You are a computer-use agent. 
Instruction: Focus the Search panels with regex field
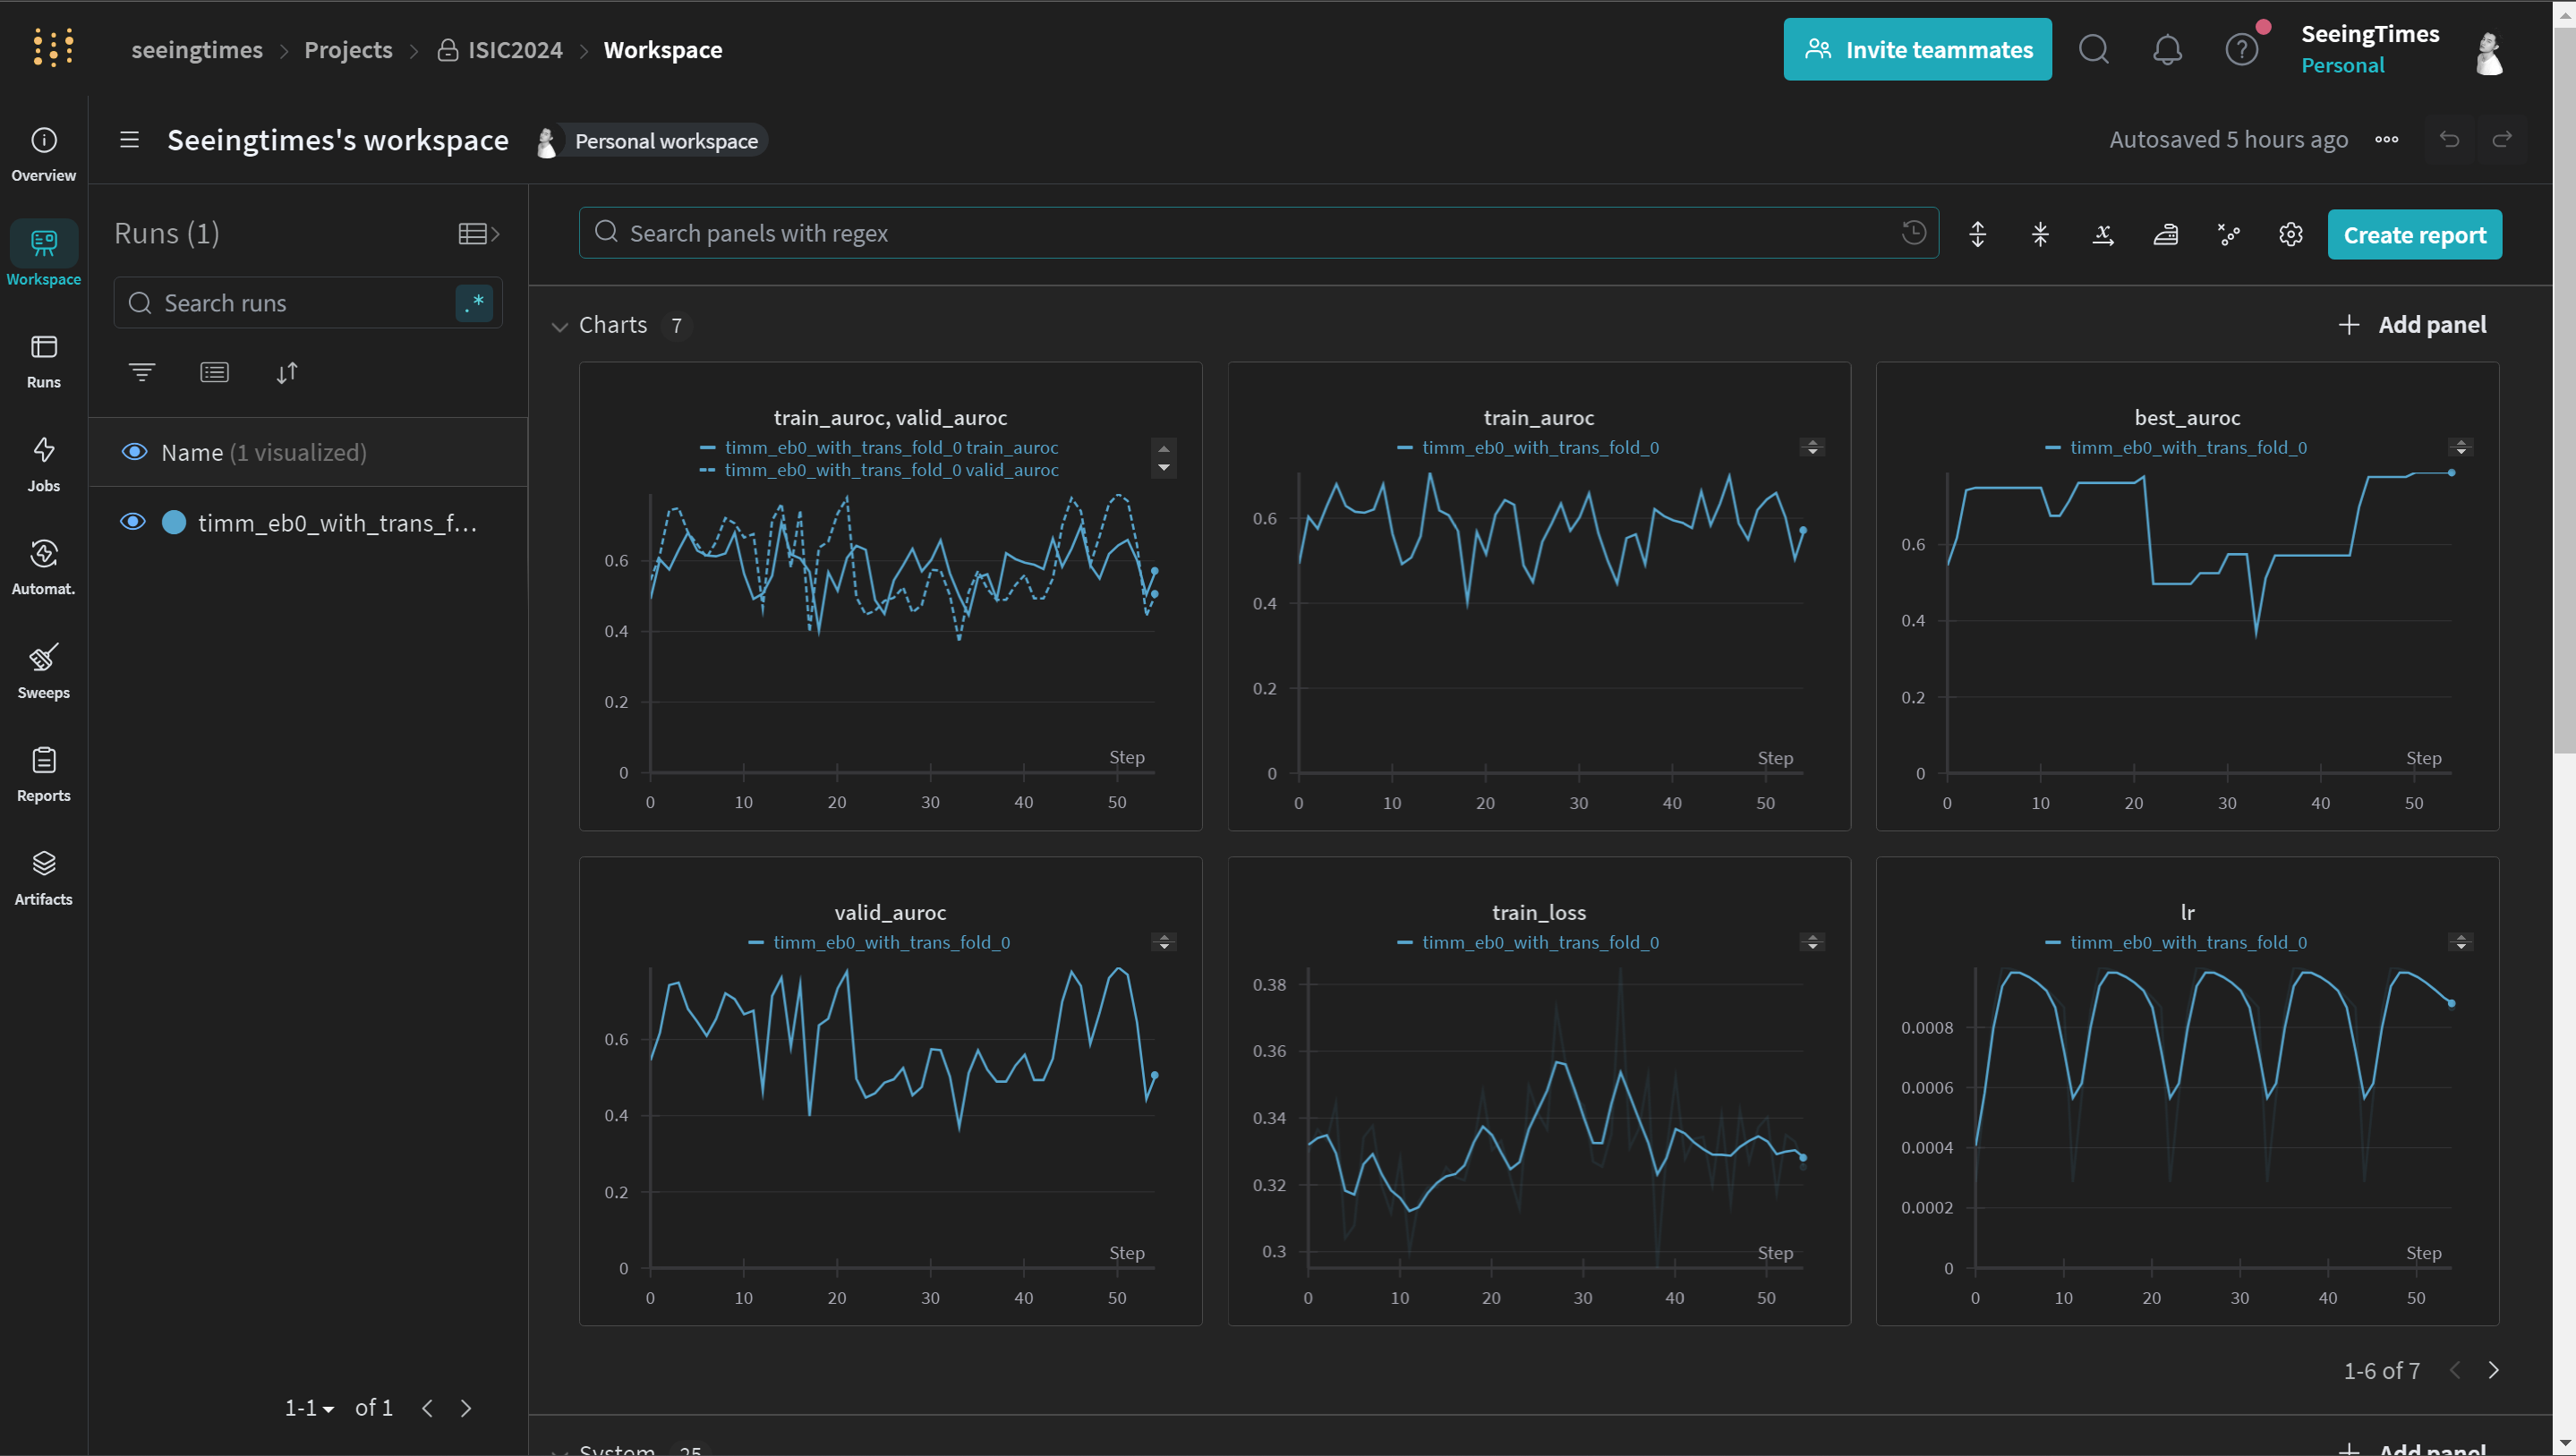click(x=1258, y=233)
